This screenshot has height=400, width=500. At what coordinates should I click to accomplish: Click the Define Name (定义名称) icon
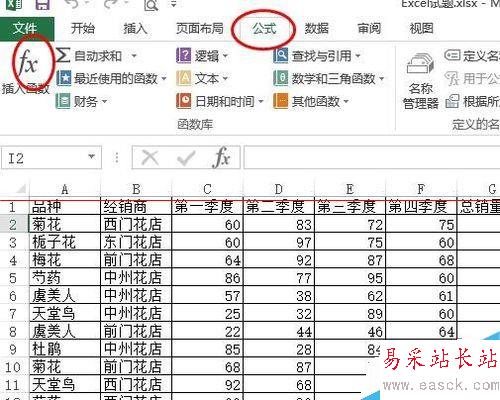pyautogui.click(x=452, y=55)
